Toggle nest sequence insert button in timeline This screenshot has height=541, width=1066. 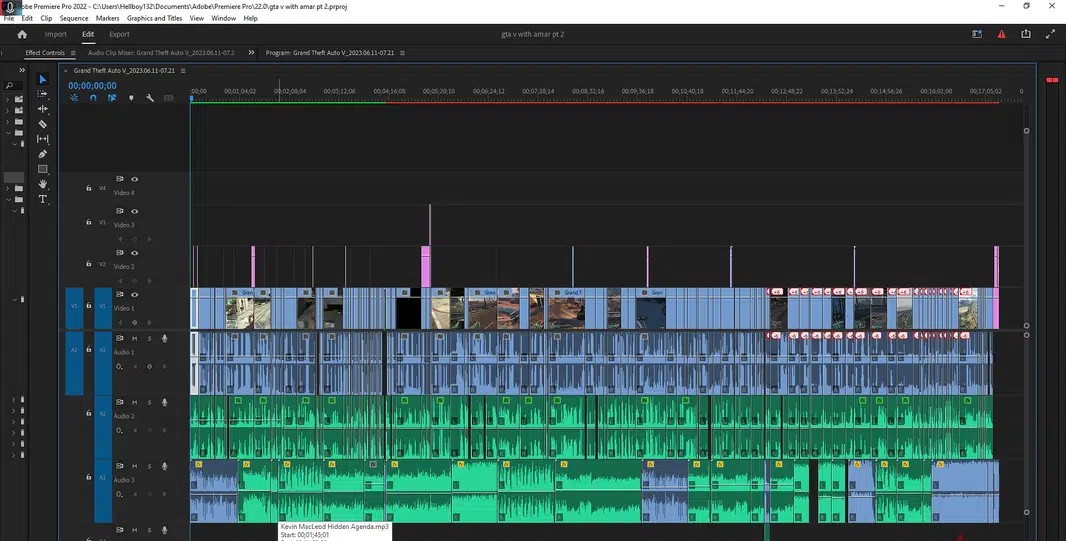(x=74, y=98)
